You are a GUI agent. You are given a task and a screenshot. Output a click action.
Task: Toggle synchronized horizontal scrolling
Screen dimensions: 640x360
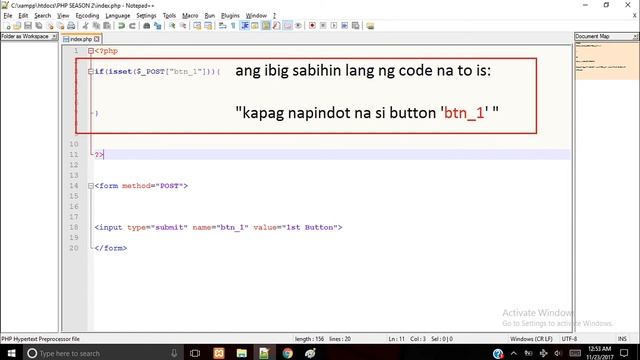(208, 26)
